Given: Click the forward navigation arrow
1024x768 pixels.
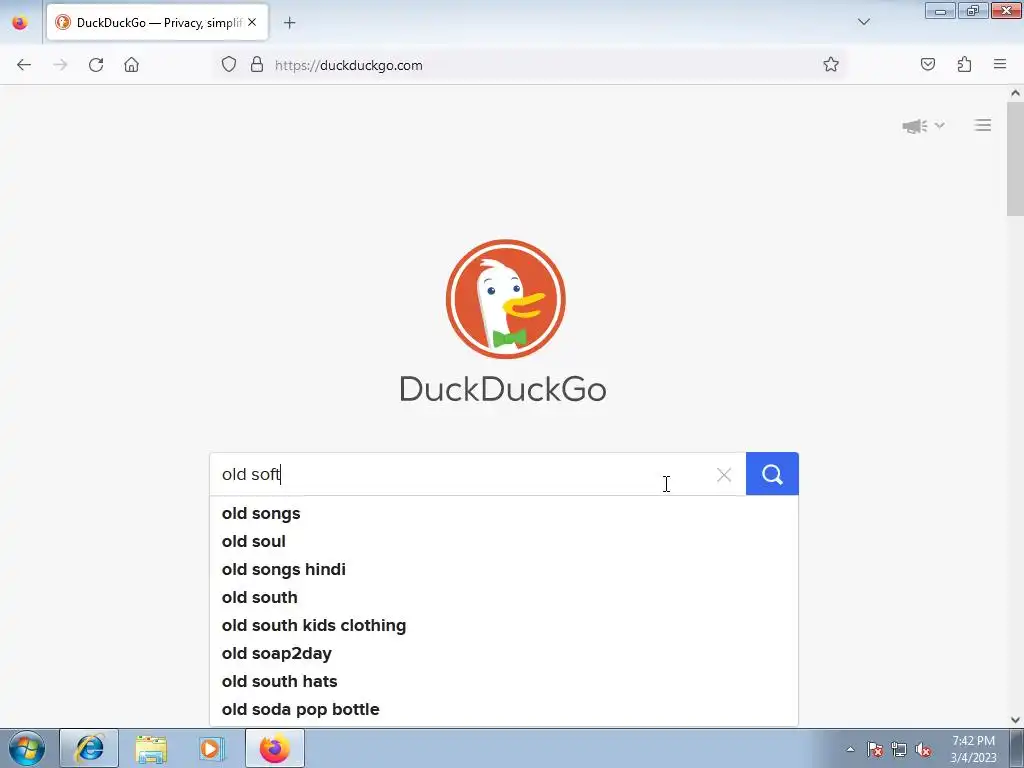Looking at the screenshot, I should (60, 65).
